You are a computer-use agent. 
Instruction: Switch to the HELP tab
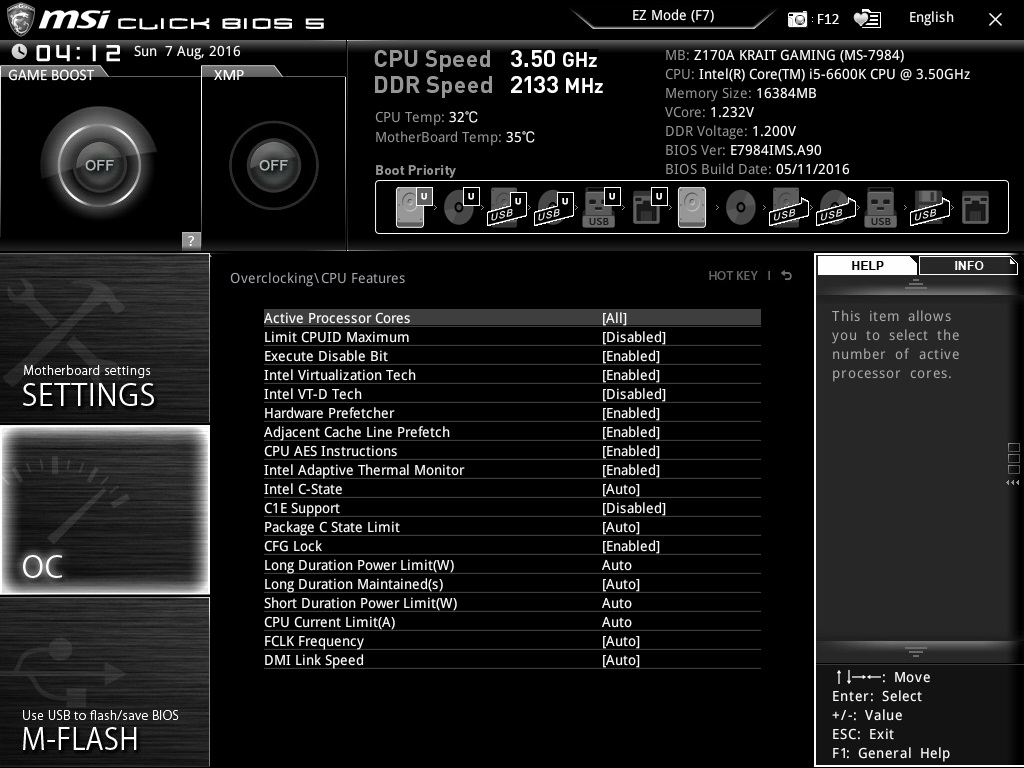(867, 266)
